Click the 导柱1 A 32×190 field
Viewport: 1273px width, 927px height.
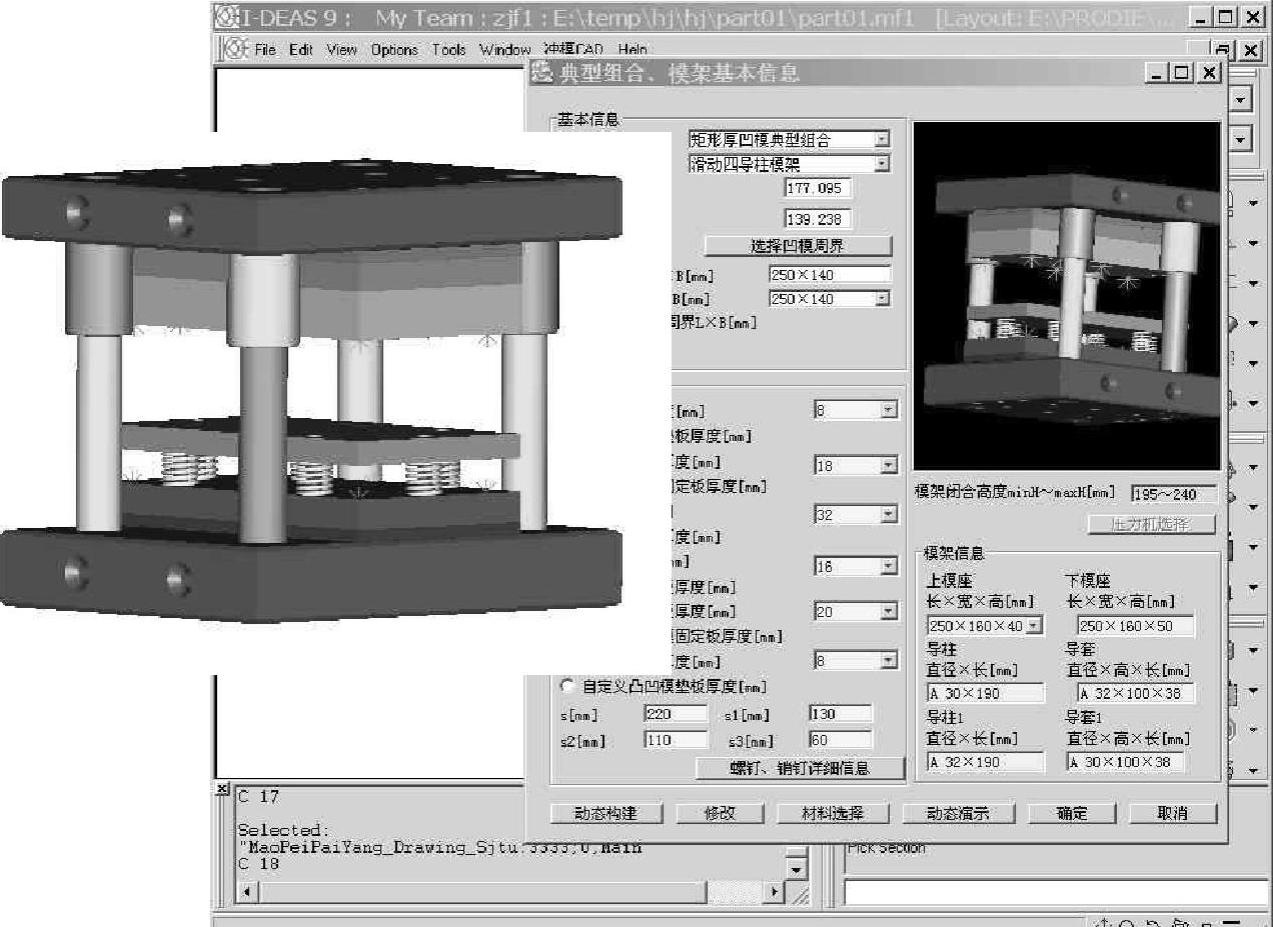tap(985, 762)
